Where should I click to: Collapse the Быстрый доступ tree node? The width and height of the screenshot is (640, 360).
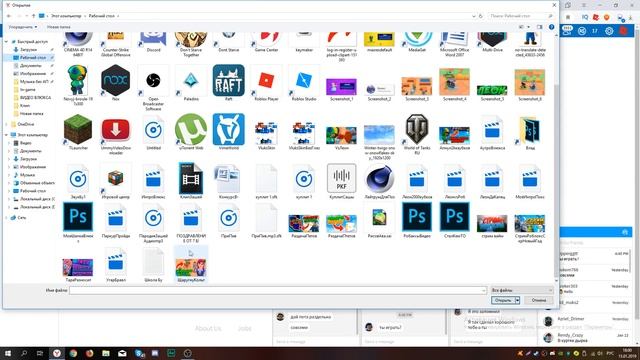click(7, 42)
